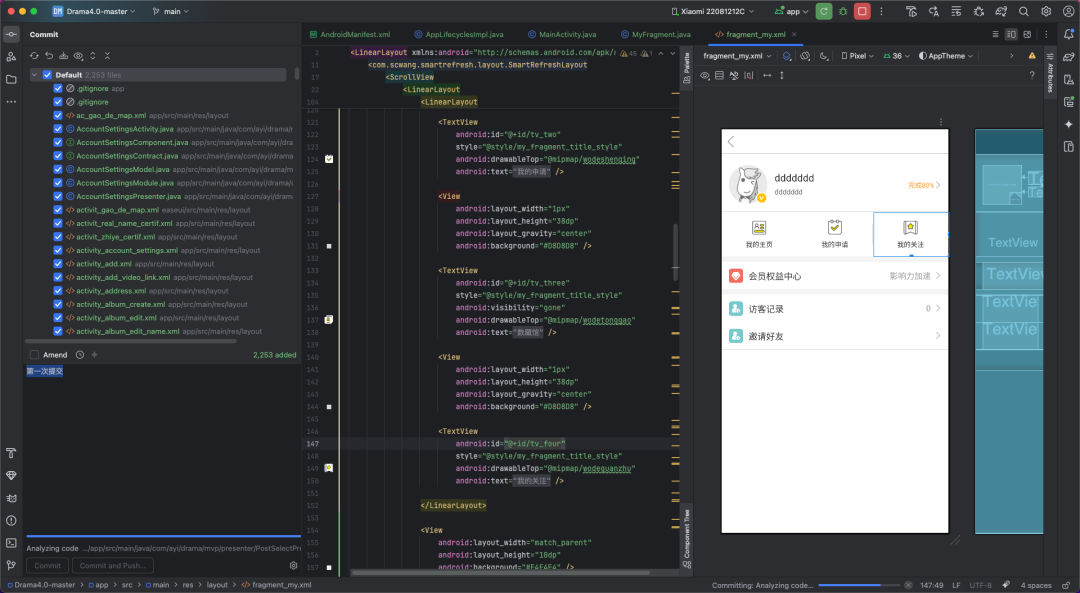Viewport: 1080px width, 593px height.
Task: Uncheck the Default changelist checkbox
Action: (x=47, y=75)
